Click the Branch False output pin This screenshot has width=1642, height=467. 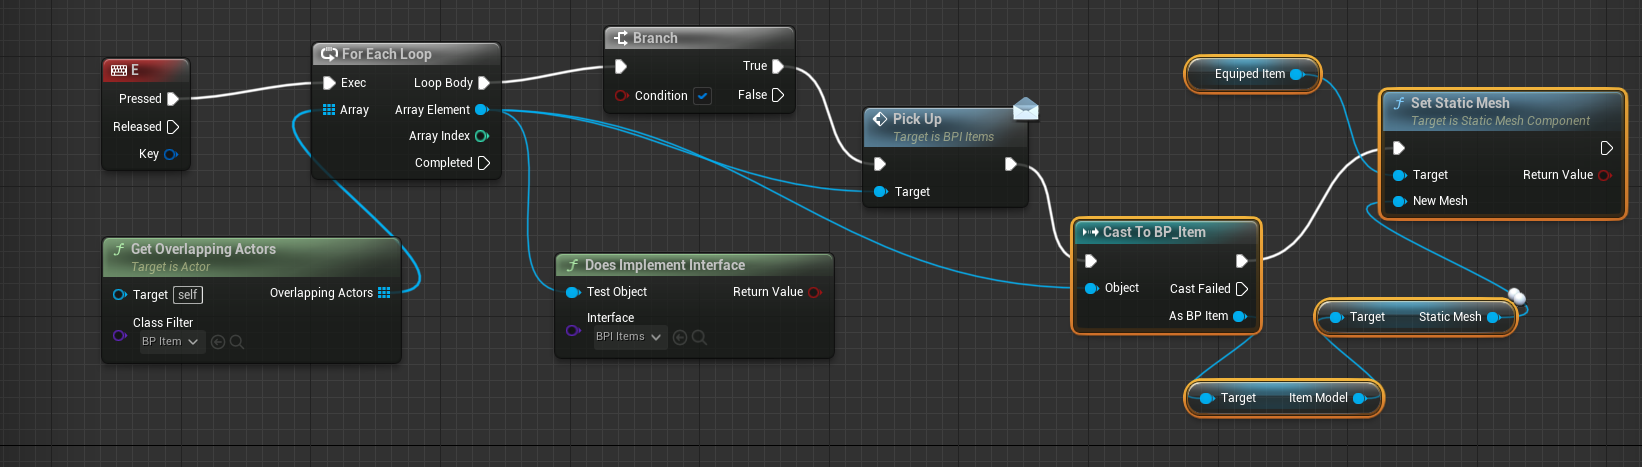point(778,95)
